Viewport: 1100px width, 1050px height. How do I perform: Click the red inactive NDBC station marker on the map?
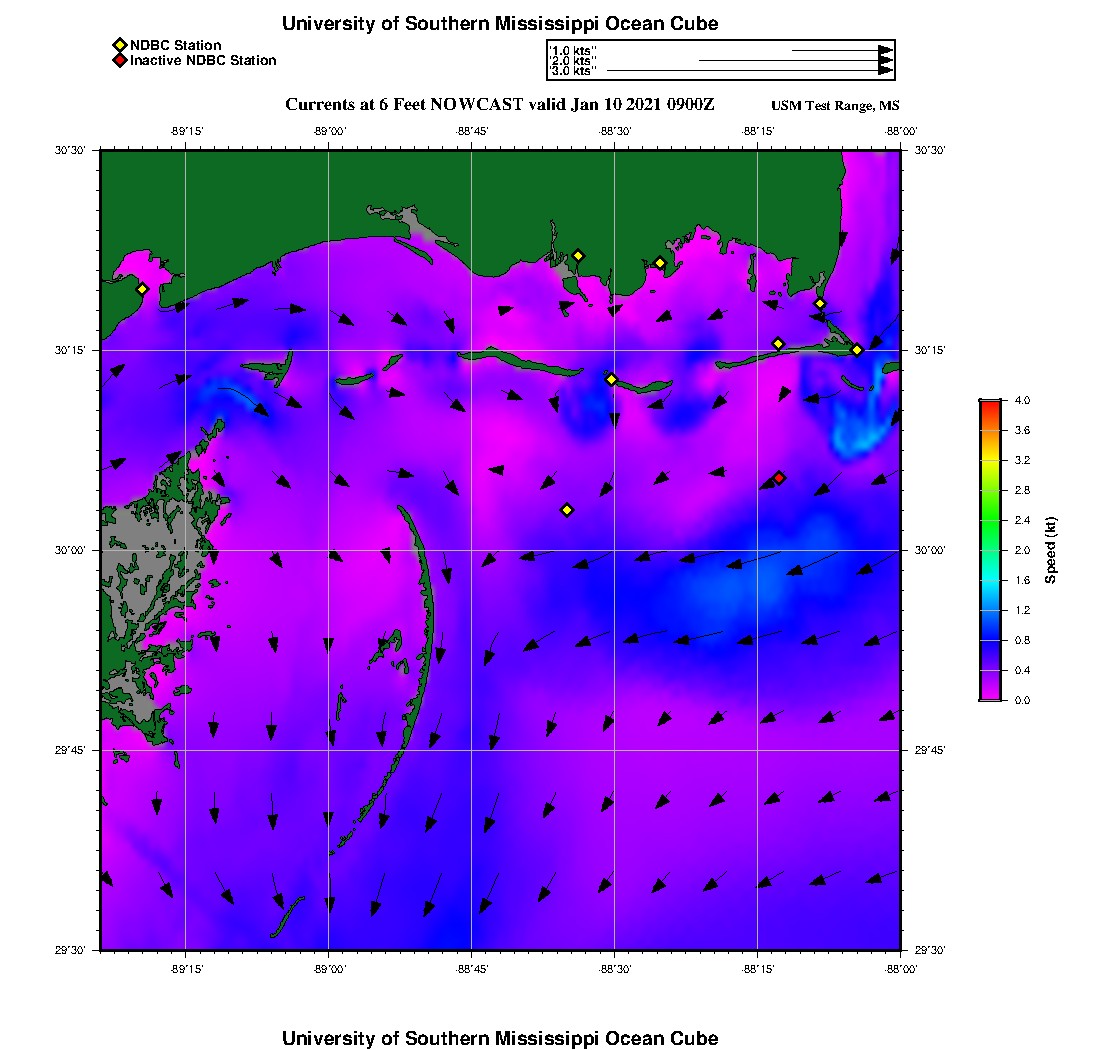tap(779, 478)
